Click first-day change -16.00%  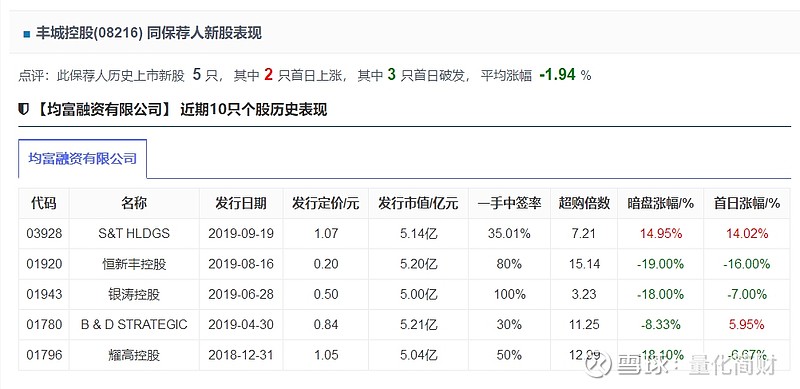pos(747,264)
